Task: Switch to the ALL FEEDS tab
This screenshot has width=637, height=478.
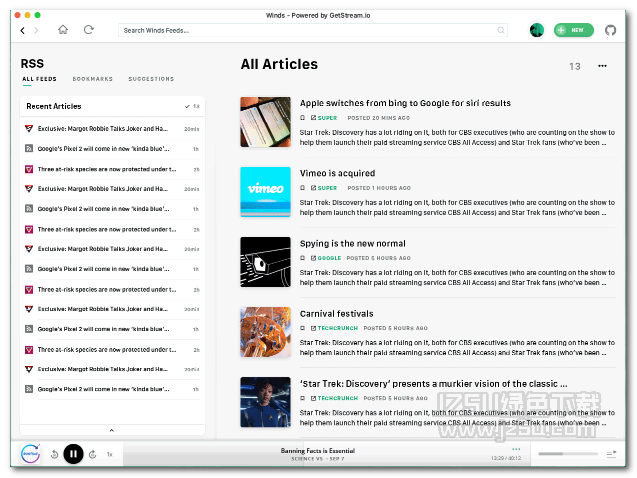Action: pyautogui.click(x=39, y=79)
